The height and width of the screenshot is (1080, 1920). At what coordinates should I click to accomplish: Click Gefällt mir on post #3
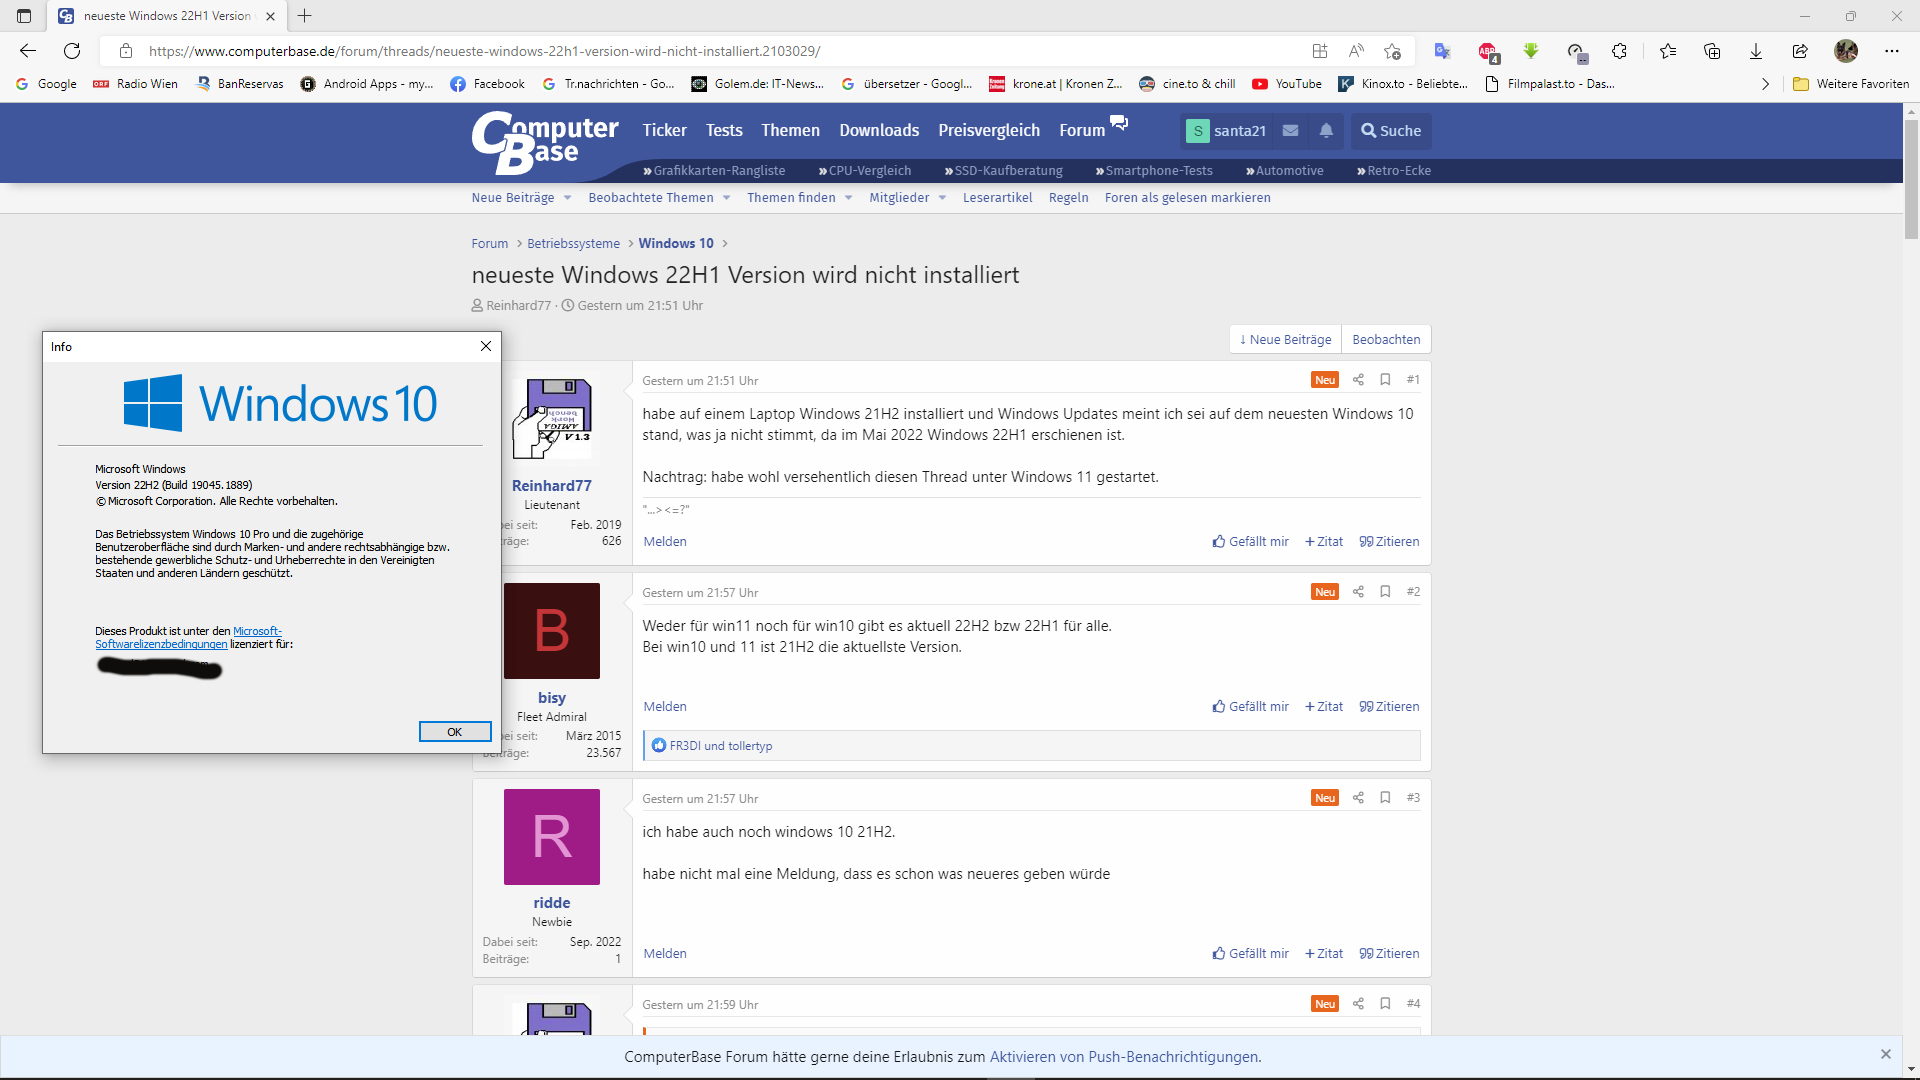pos(1250,953)
